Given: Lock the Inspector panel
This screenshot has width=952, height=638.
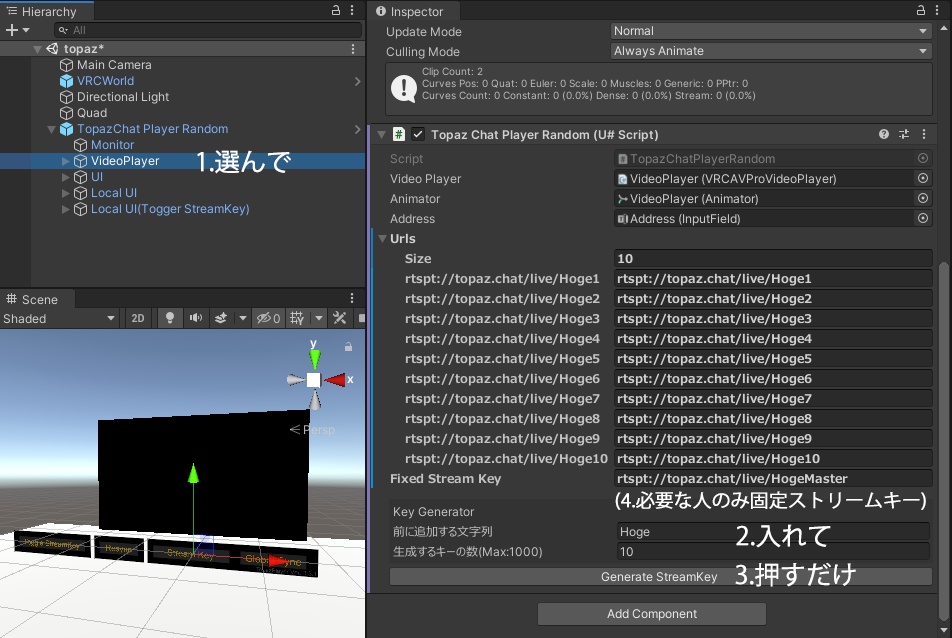Looking at the screenshot, I should pyautogui.click(x=921, y=10).
